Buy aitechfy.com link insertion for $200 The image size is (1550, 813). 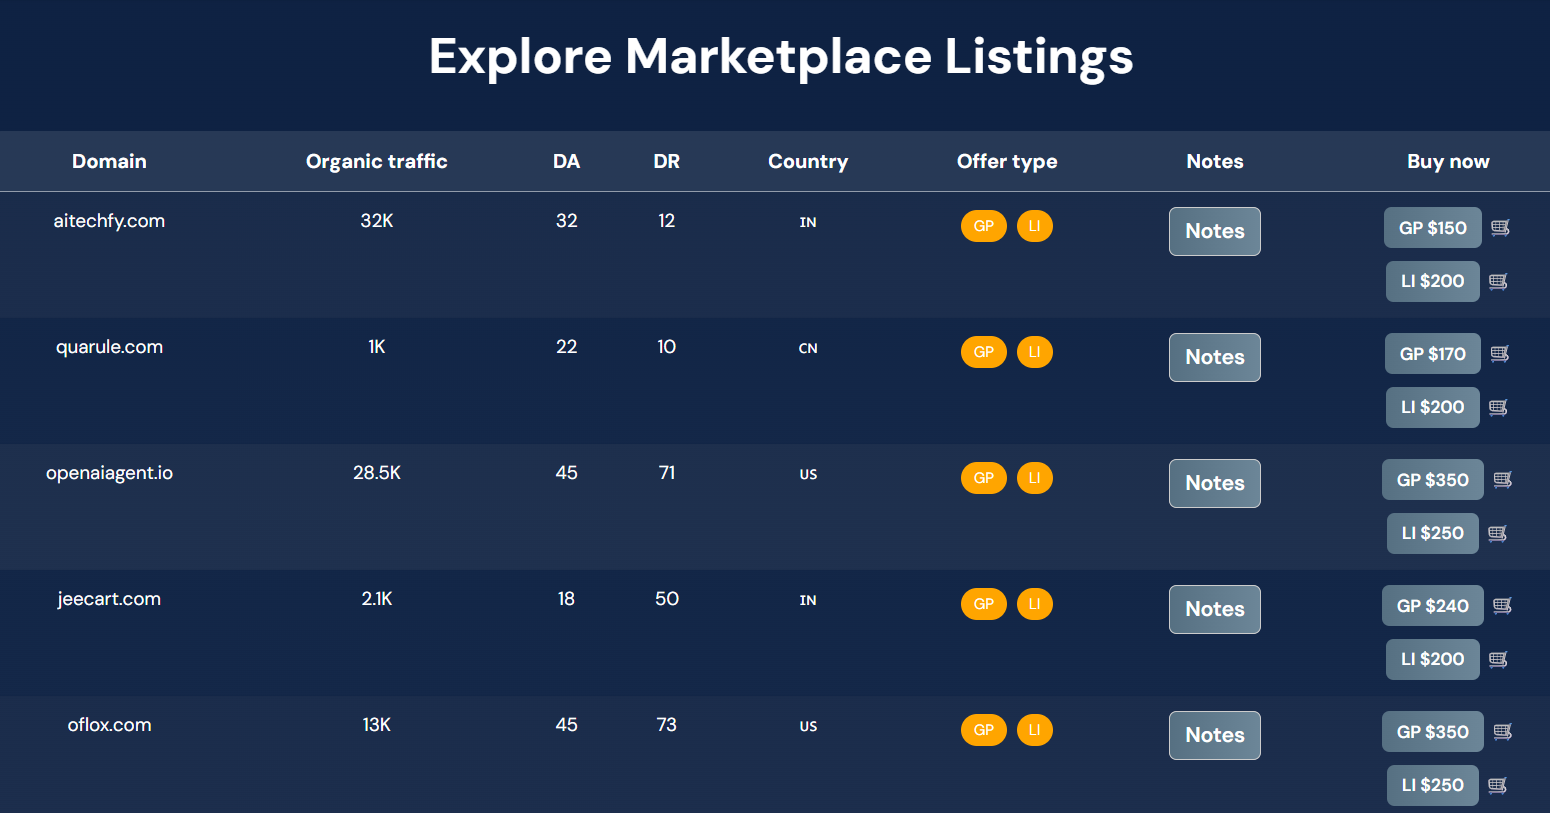tap(1433, 281)
